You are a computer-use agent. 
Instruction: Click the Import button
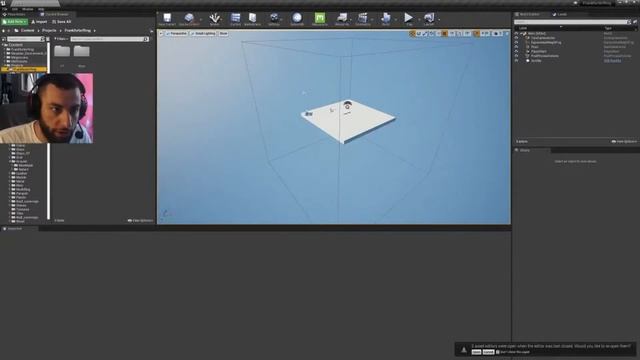pyautogui.click(x=40, y=22)
